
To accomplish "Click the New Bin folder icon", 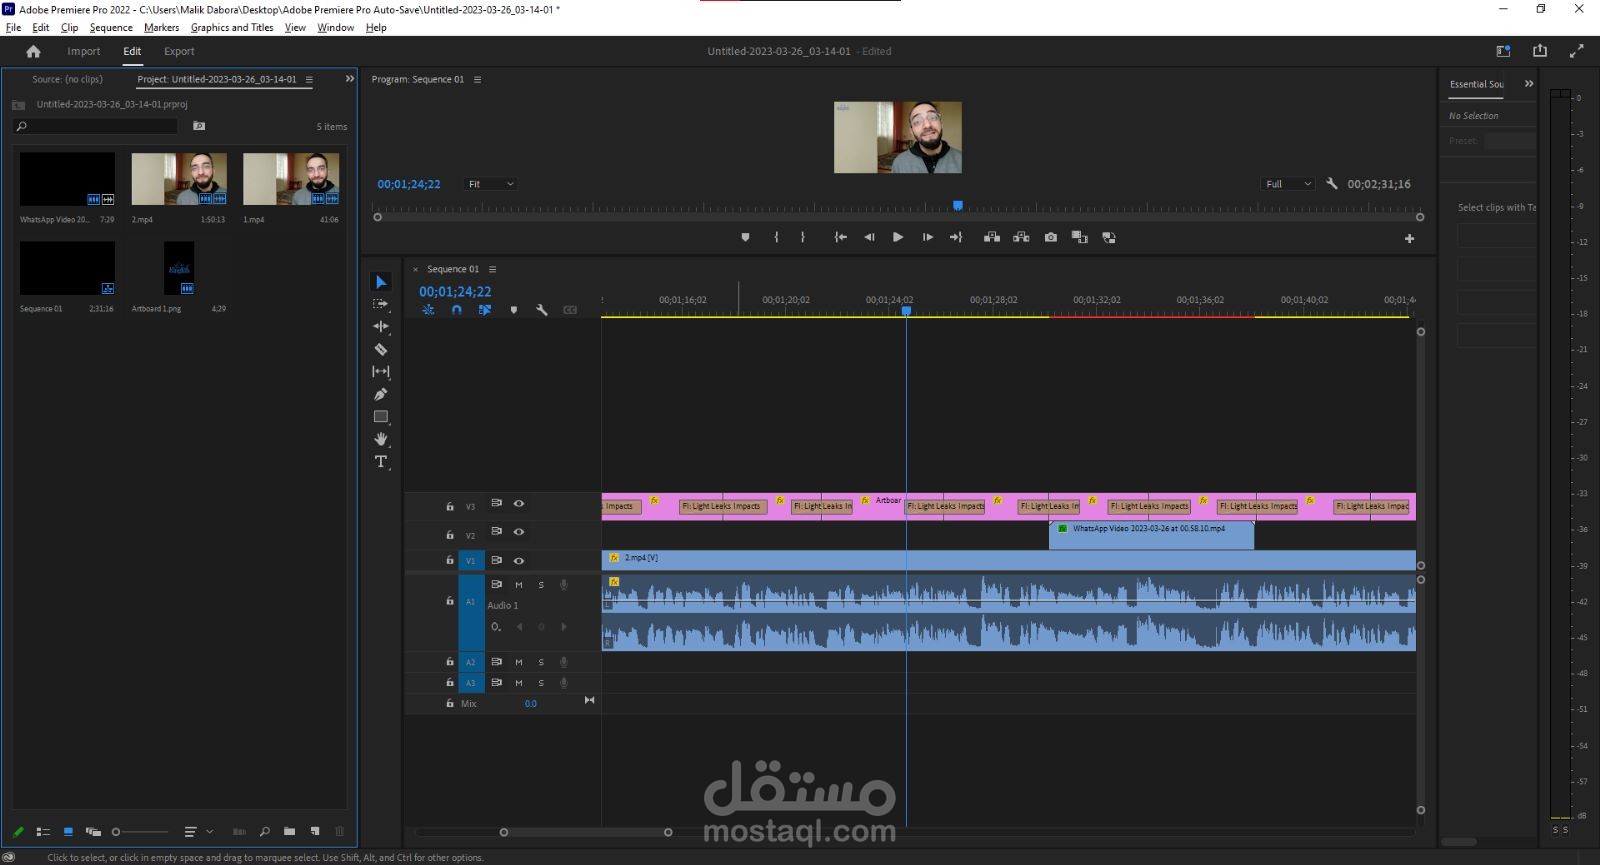I will [289, 831].
